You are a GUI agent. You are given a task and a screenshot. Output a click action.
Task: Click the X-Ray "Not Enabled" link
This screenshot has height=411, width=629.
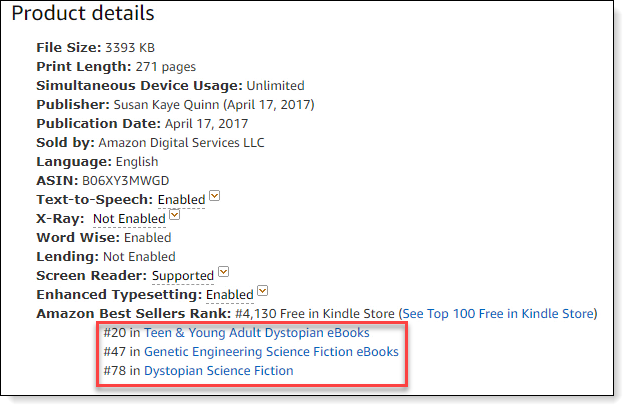pos(128,219)
